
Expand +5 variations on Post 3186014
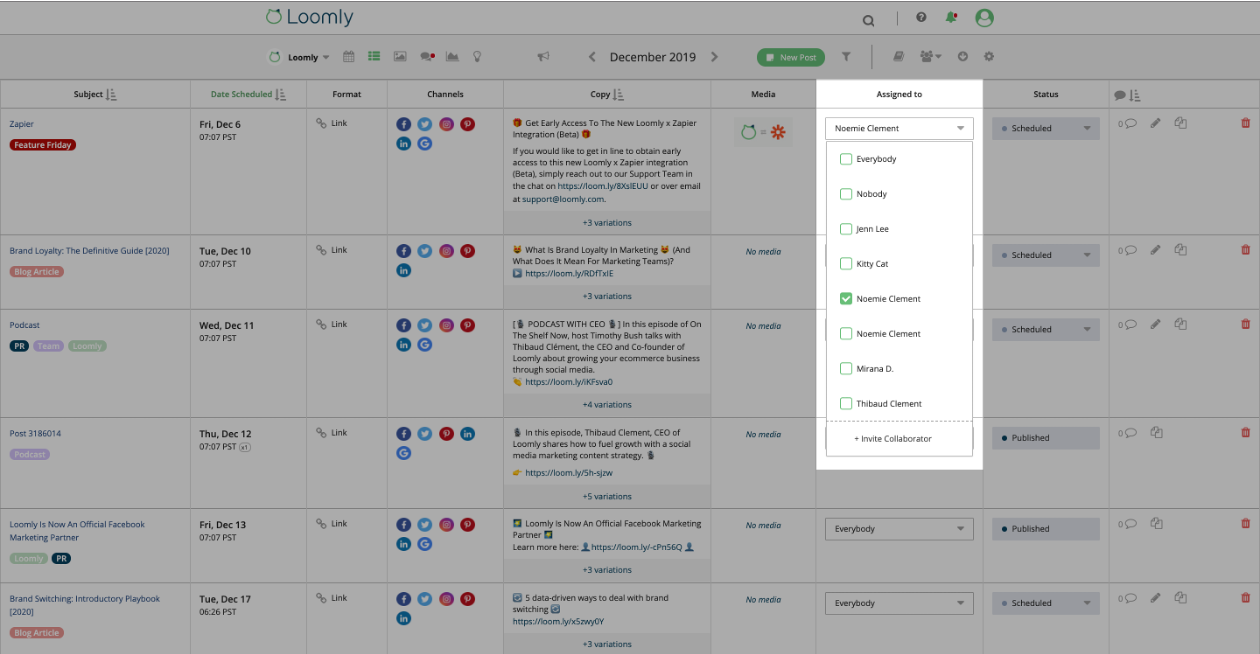tap(607, 496)
